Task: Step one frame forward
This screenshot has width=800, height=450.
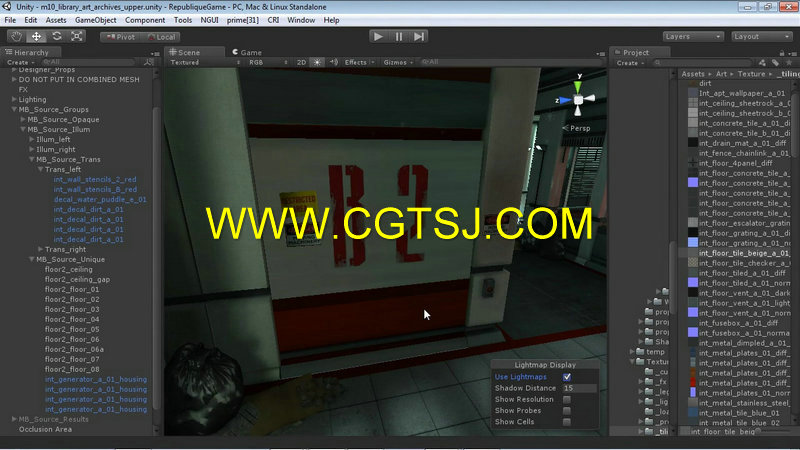Action: coord(419,36)
